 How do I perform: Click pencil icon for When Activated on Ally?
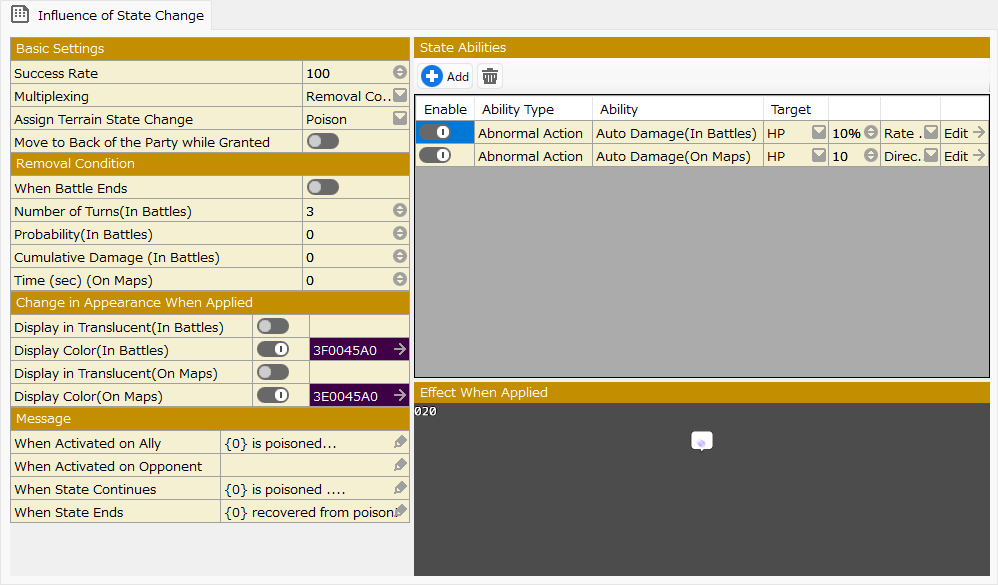click(400, 442)
